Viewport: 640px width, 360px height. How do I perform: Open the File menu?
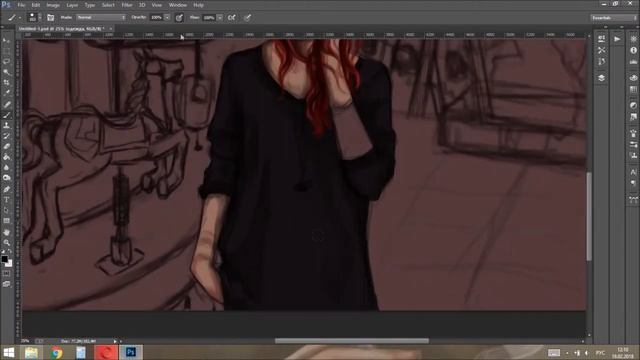pos(21,5)
